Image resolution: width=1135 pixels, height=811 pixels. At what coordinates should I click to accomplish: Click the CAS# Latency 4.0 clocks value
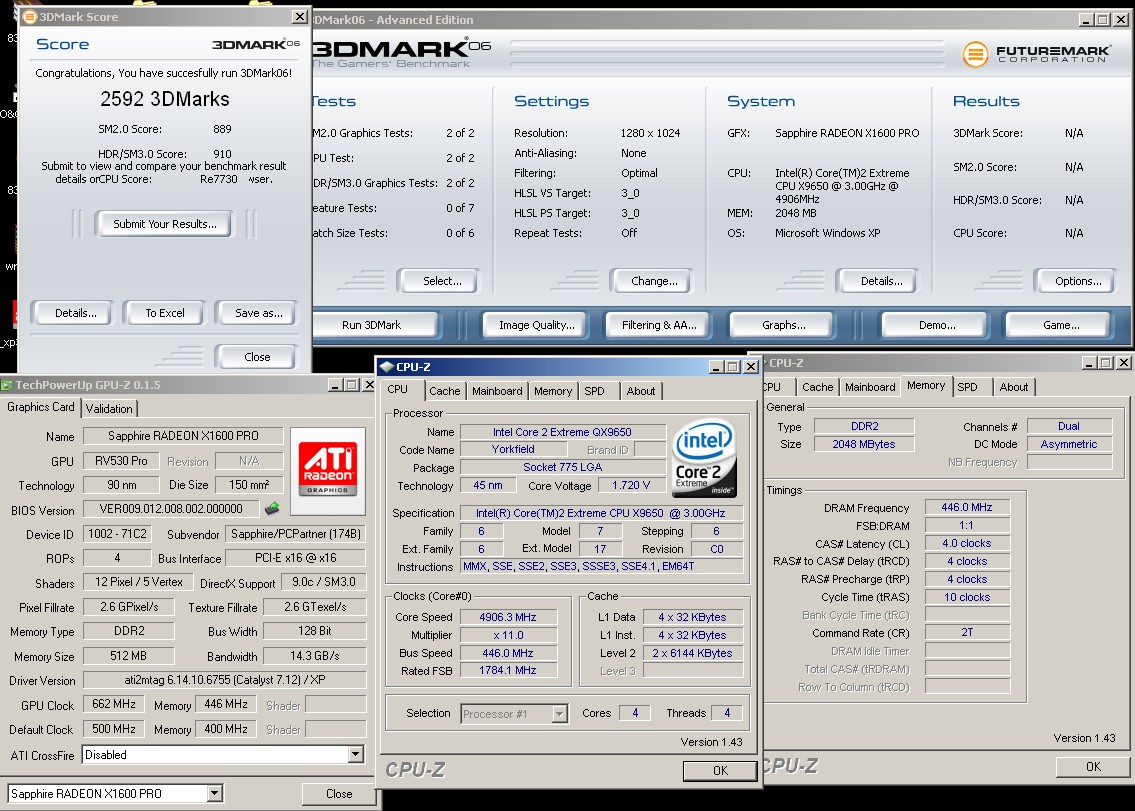coord(966,543)
